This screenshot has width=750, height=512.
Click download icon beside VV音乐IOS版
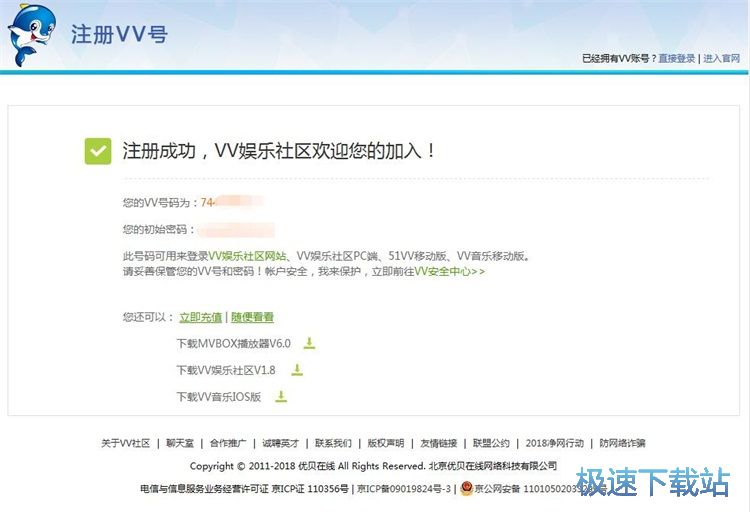pyautogui.click(x=281, y=397)
